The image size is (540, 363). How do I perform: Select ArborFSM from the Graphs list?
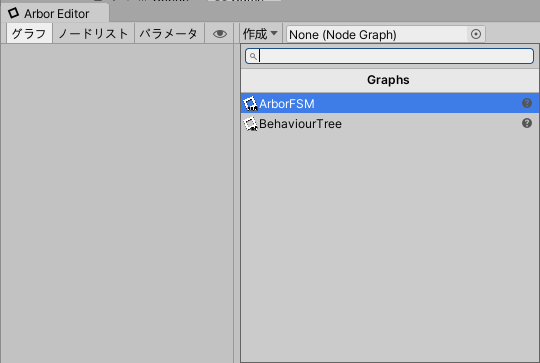coord(390,103)
